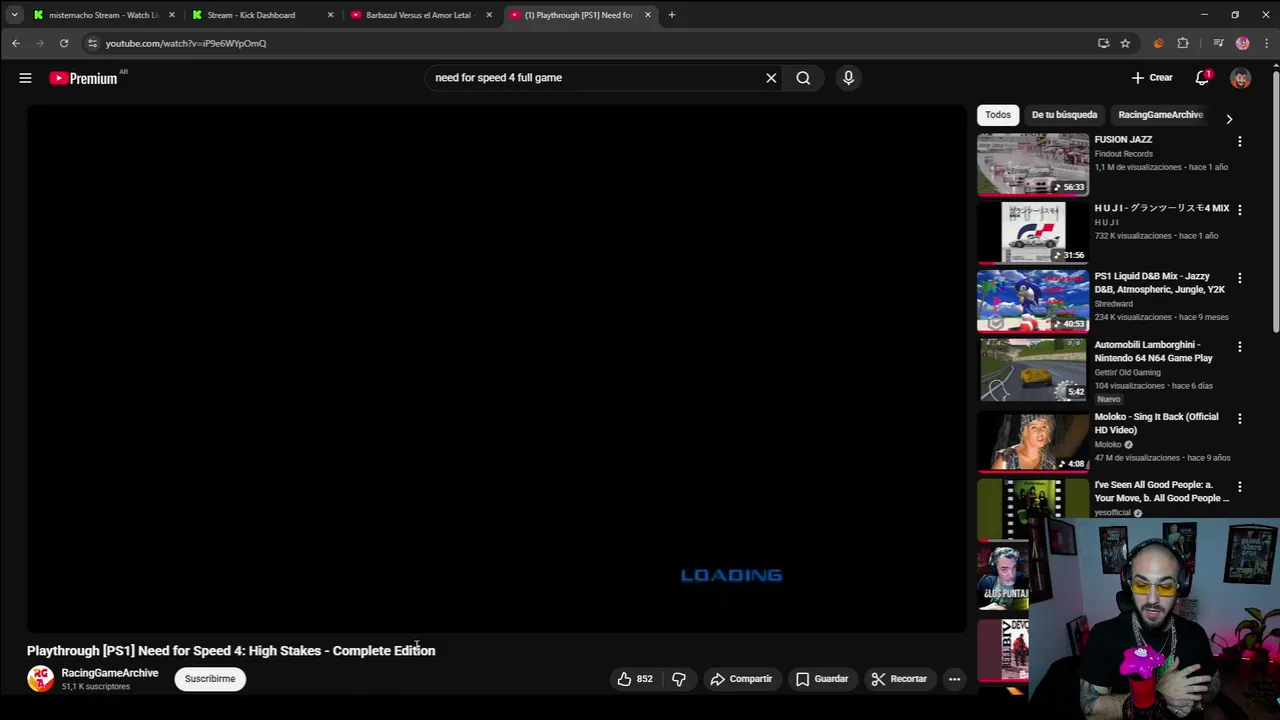This screenshot has height=720, width=1280.
Task: Open the YouTube hamburger guide menu
Action: pos(25,78)
